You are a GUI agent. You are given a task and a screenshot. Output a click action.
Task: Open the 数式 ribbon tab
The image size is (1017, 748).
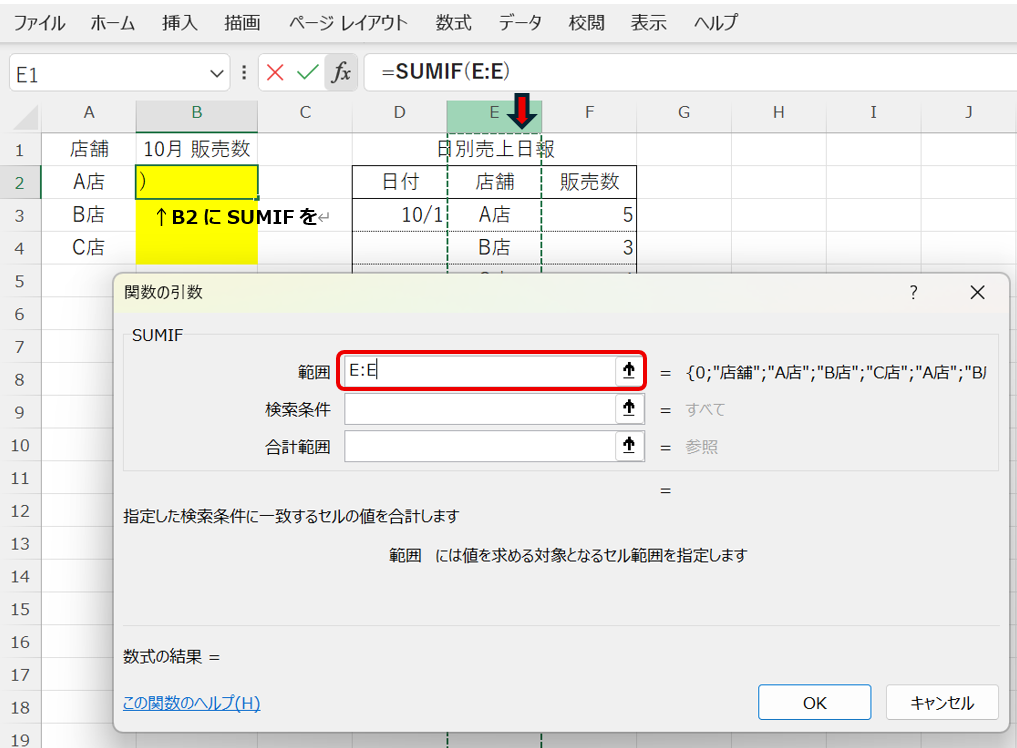click(453, 22)
